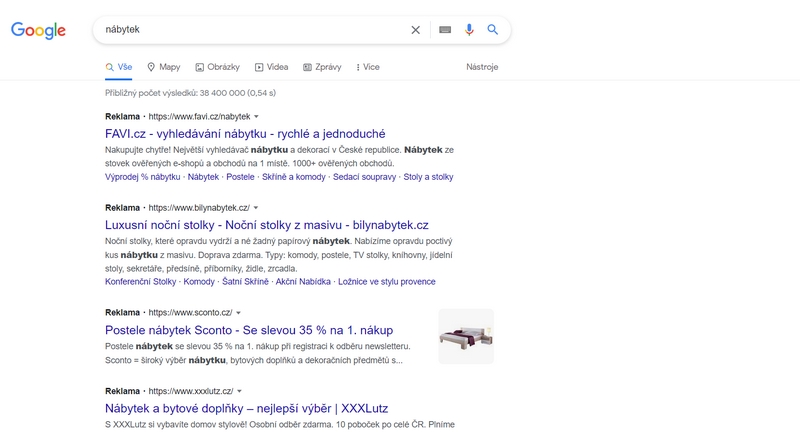Click the Mapy pin icon

pyautogui.click(x=151, y=67)
